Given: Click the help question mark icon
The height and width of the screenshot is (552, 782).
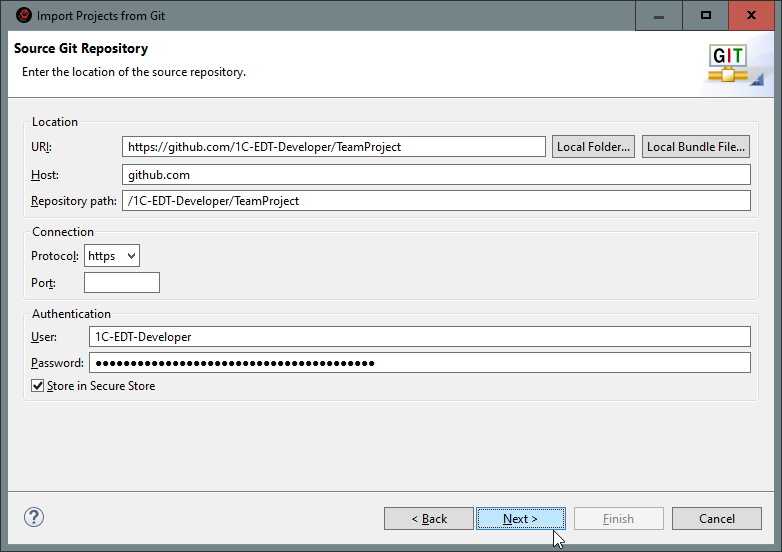Looking at the screenshot, I should (34, 517).
